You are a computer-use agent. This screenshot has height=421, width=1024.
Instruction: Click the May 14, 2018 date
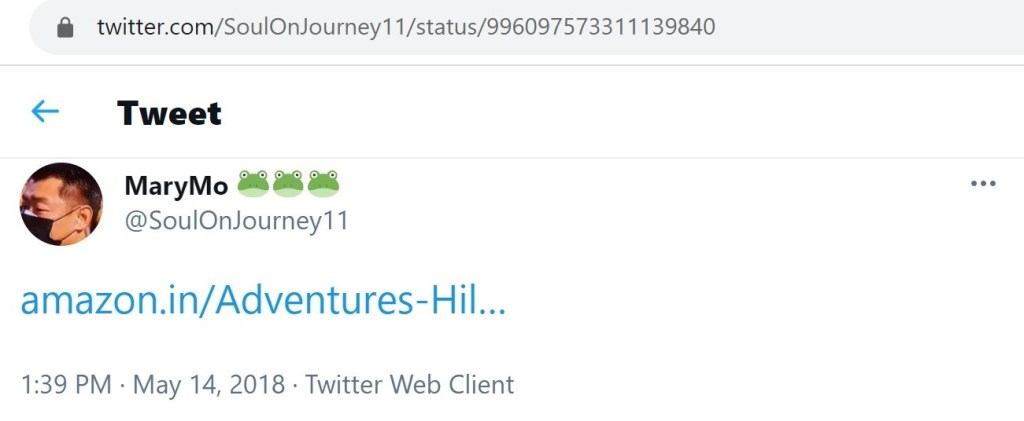pyautogui.click(x=209, y=384)
